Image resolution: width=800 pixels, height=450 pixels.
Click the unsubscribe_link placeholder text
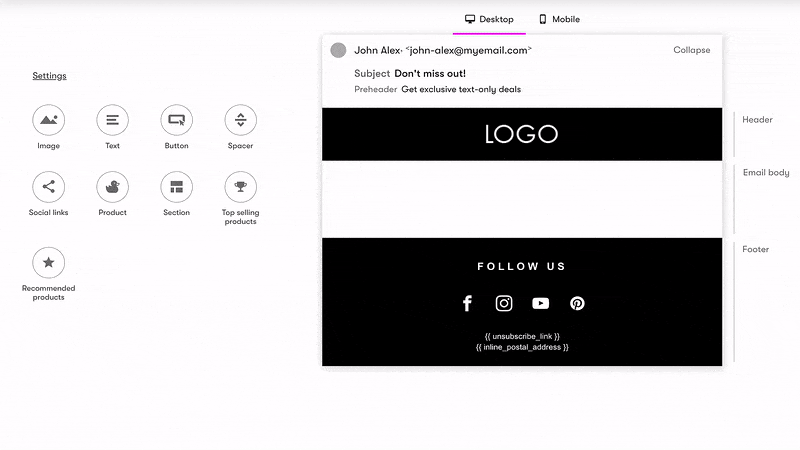tap(522, 336)
